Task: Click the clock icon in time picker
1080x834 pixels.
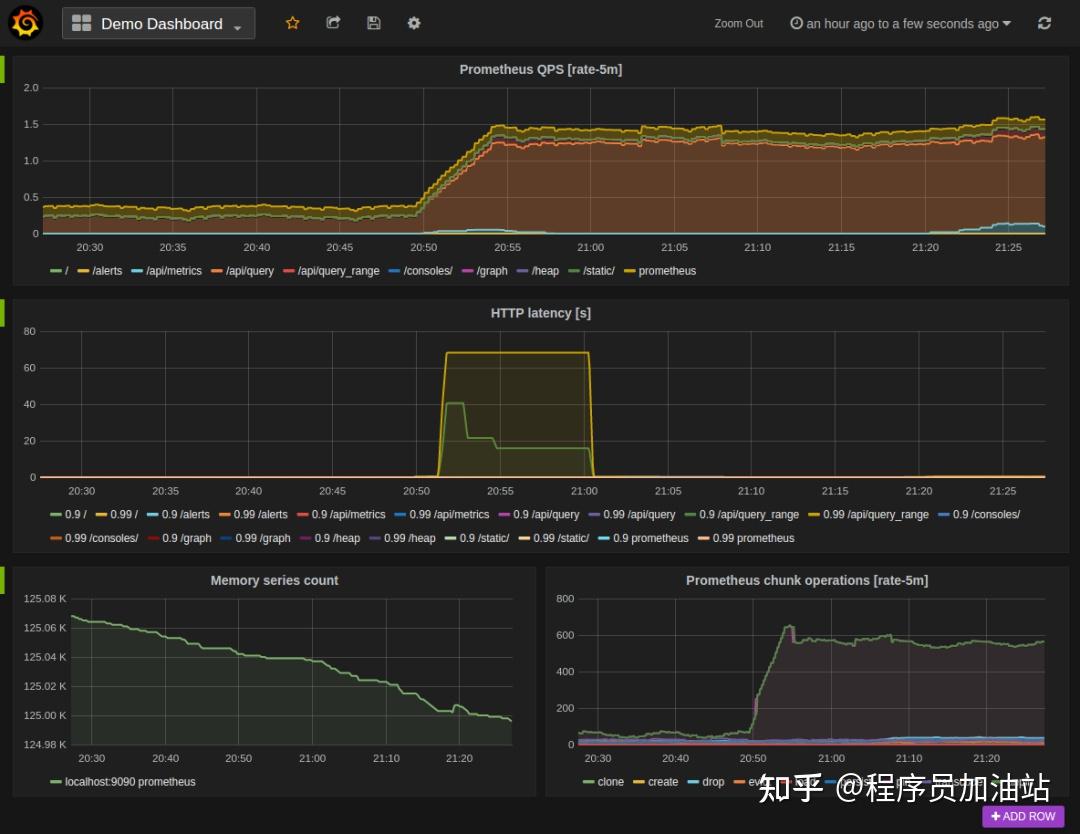Action: click(x=796, y=23)
